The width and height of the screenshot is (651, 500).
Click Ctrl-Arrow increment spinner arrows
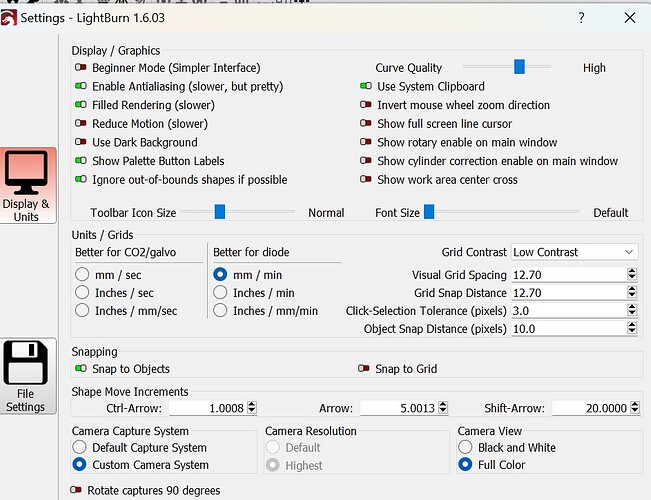252,407
